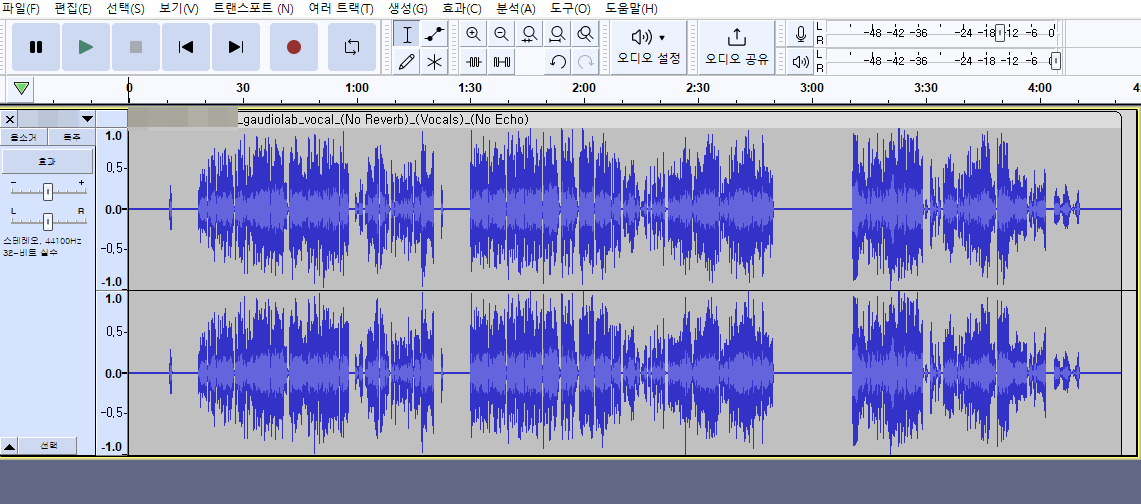Mute the track with 음소거
Image resolution: width=1141 pixels, height=504 pixels.
24,137
